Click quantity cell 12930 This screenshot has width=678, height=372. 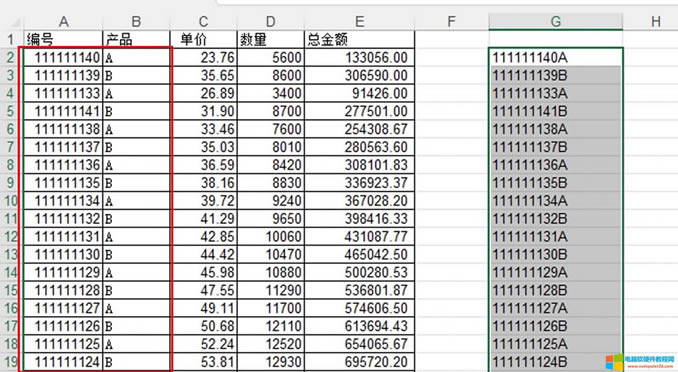point(271,362)
